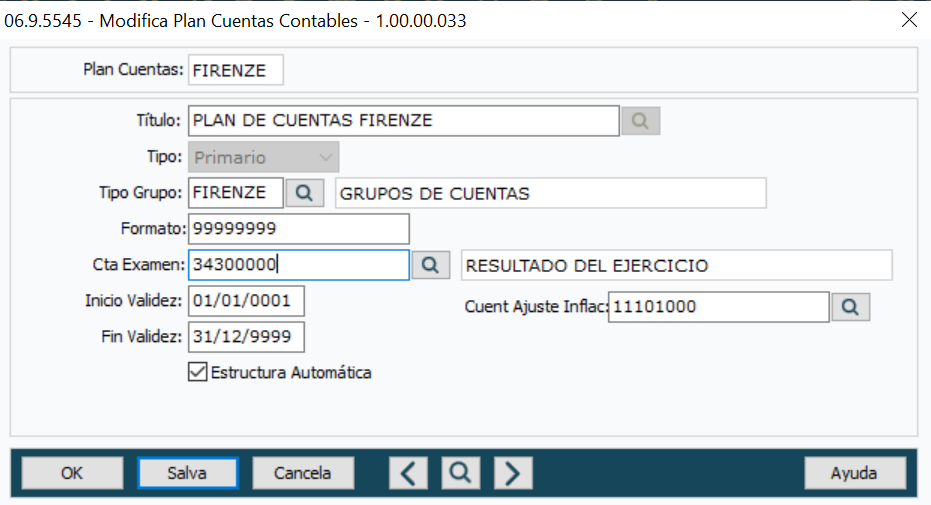Open the Tipo dropdown showing Primario

[264, 157]
